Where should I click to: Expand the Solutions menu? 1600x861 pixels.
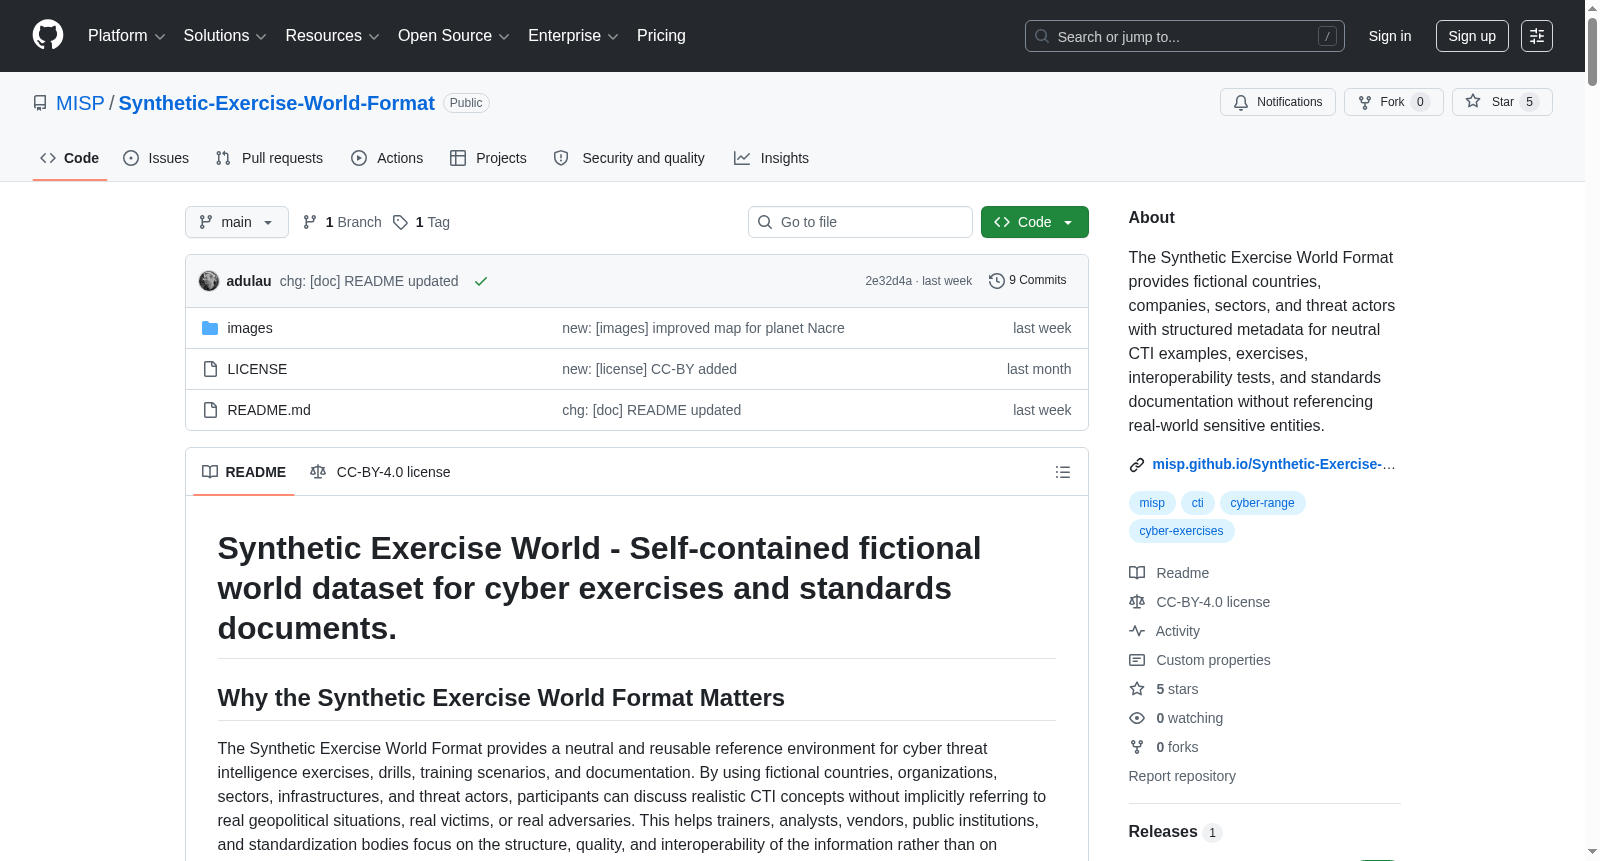pos(225,36)
